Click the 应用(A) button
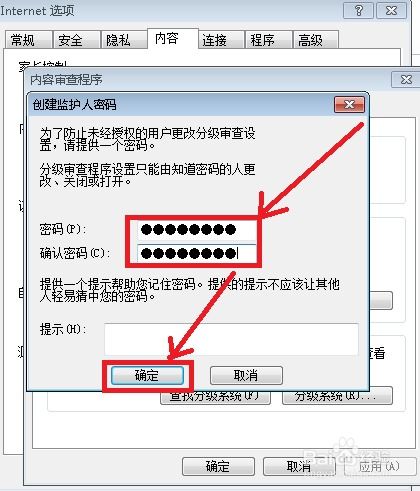 pyautogui.click(x=378, y=466)
